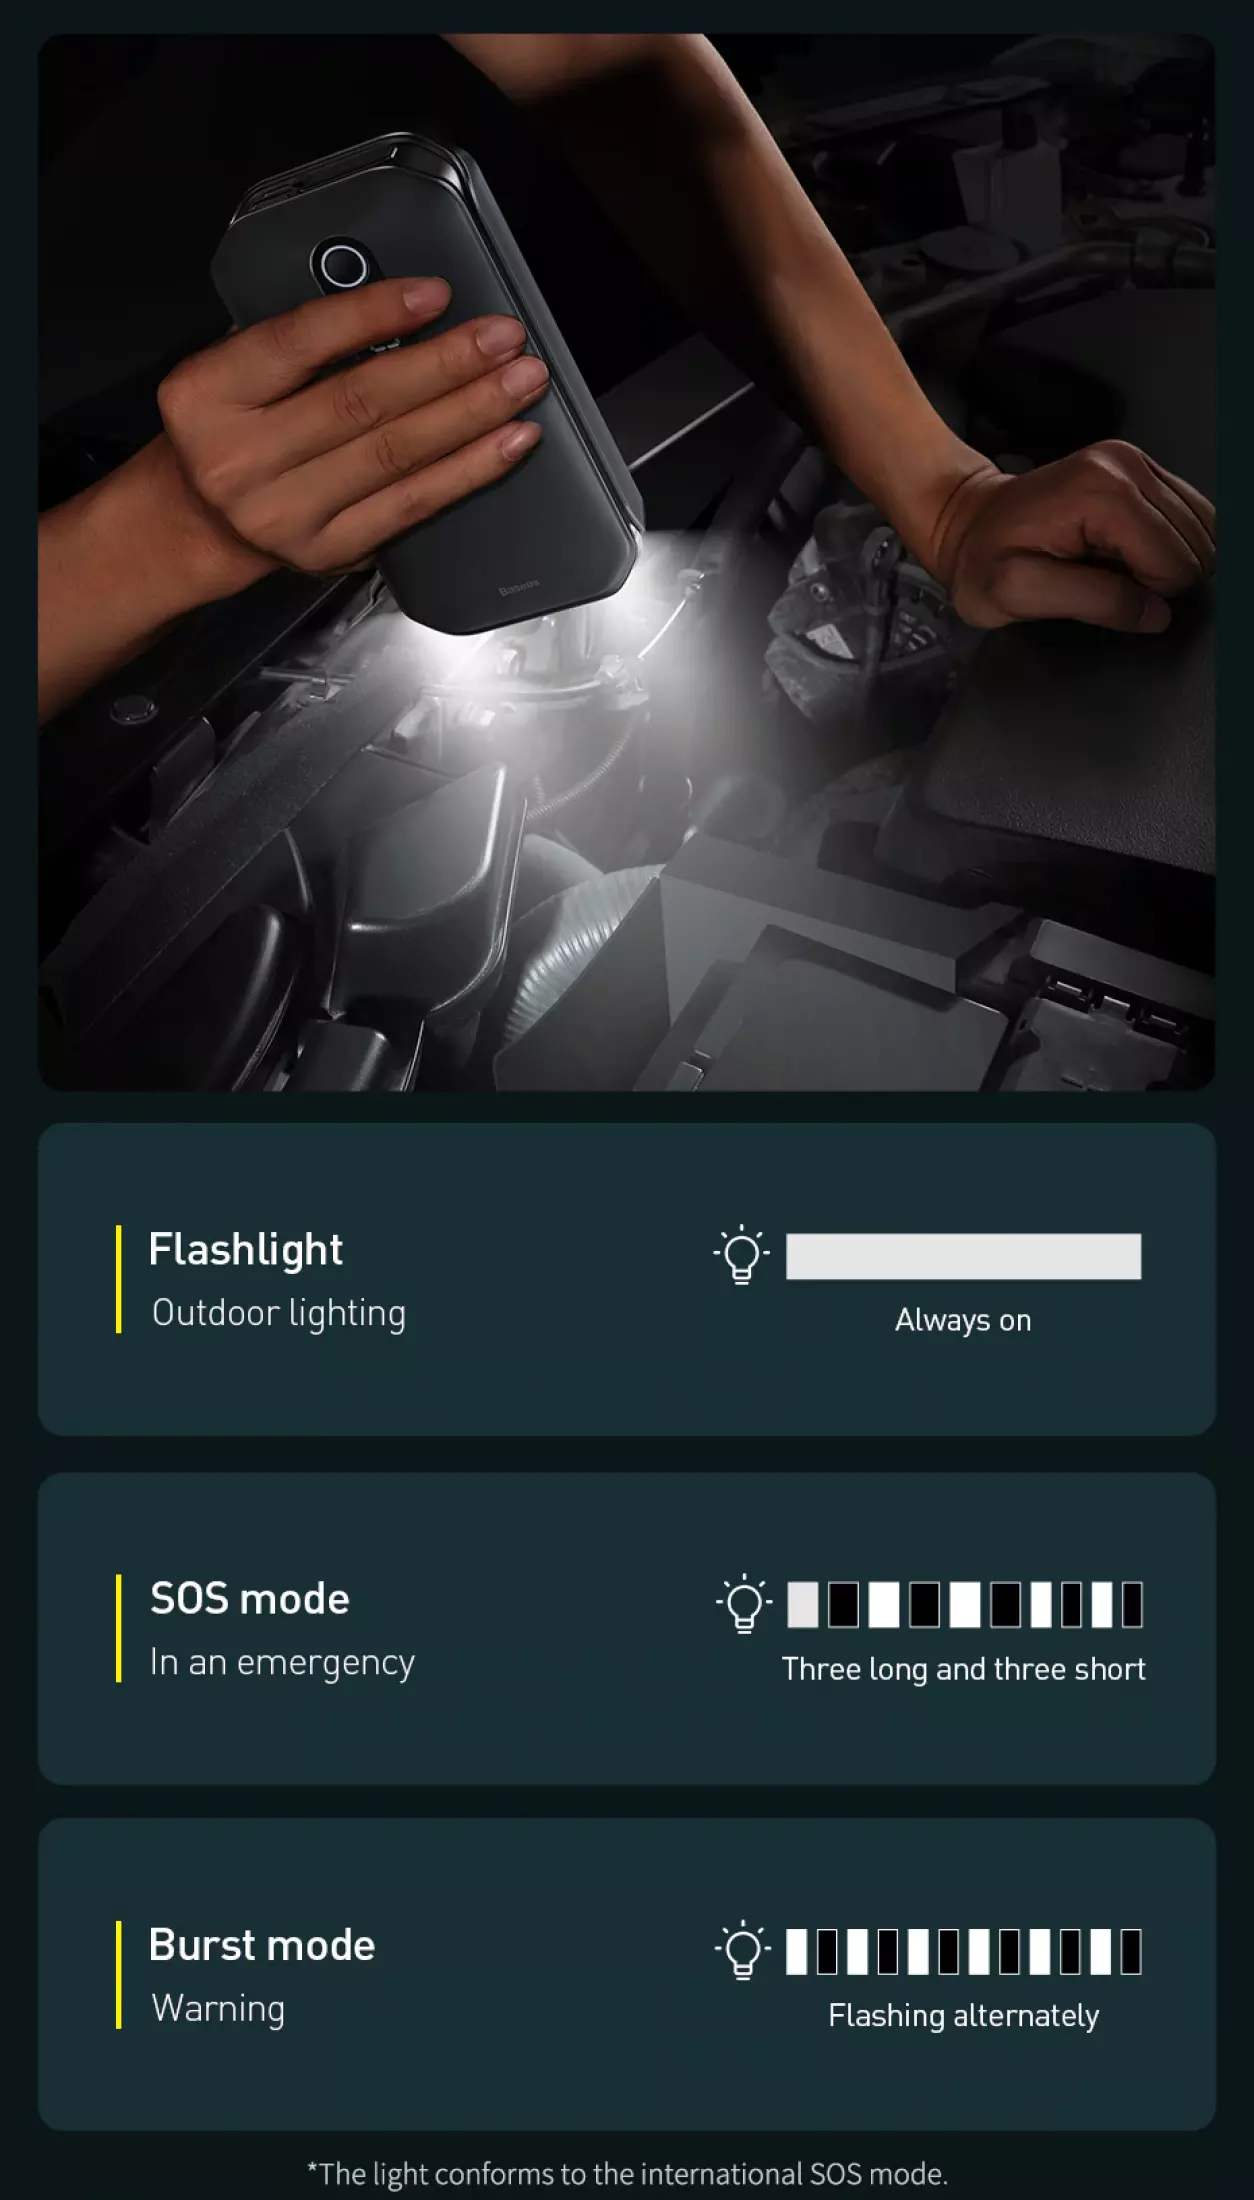The height and width of the screenshot is (2200, 1254).
Task: Open the flashlight product photo
Action: tap(627, 562)
